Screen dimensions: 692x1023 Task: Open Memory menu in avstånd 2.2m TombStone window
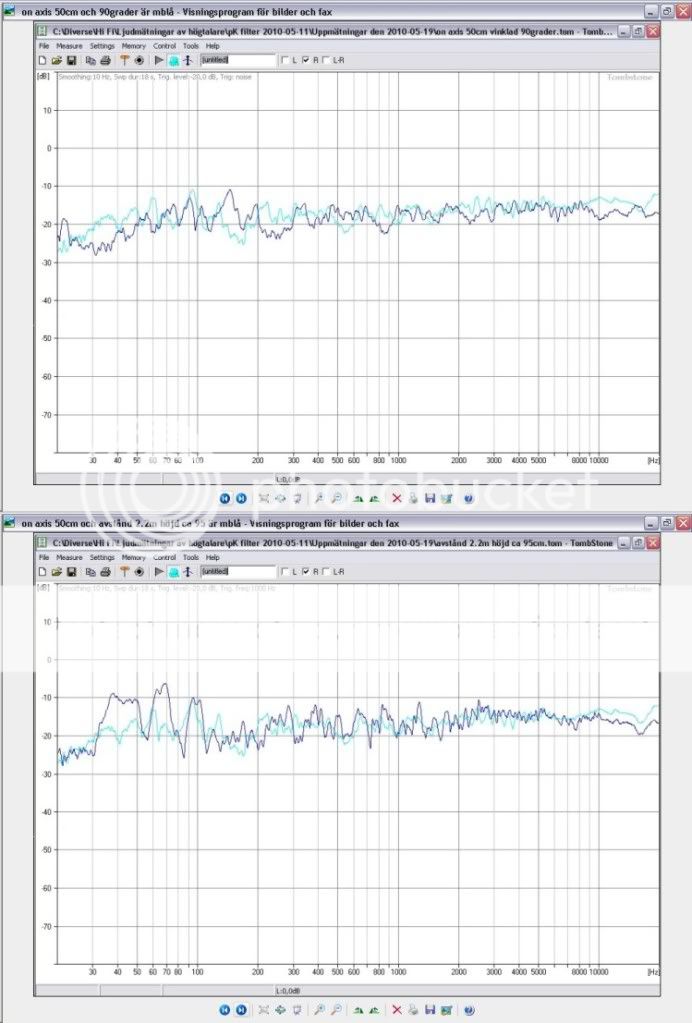[133, 557]
